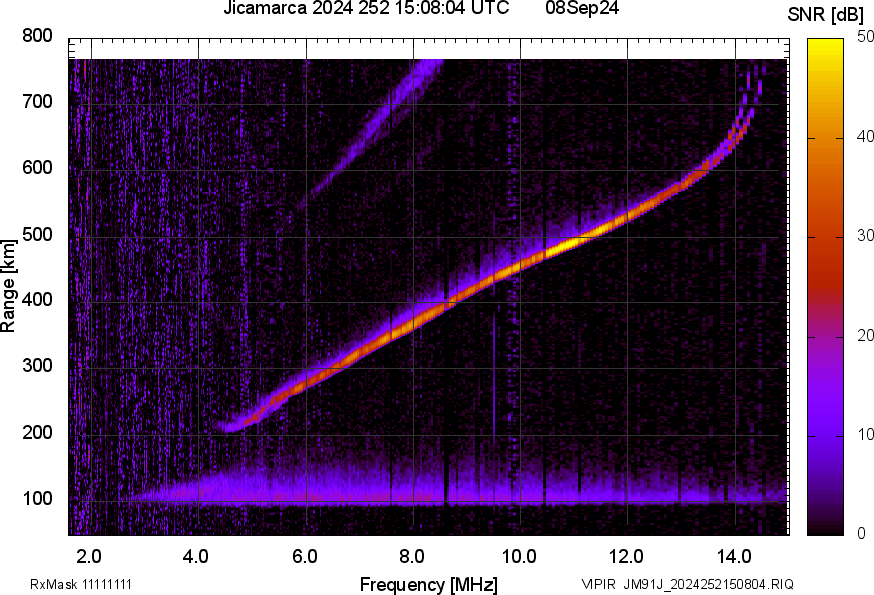Click the 08Sep24 date label

(x=581, y=9)
